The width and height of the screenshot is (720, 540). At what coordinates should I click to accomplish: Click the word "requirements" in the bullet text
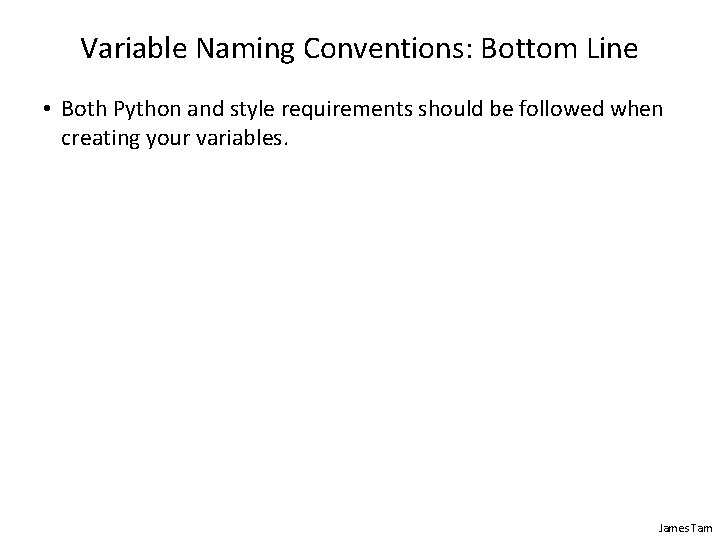347,111
